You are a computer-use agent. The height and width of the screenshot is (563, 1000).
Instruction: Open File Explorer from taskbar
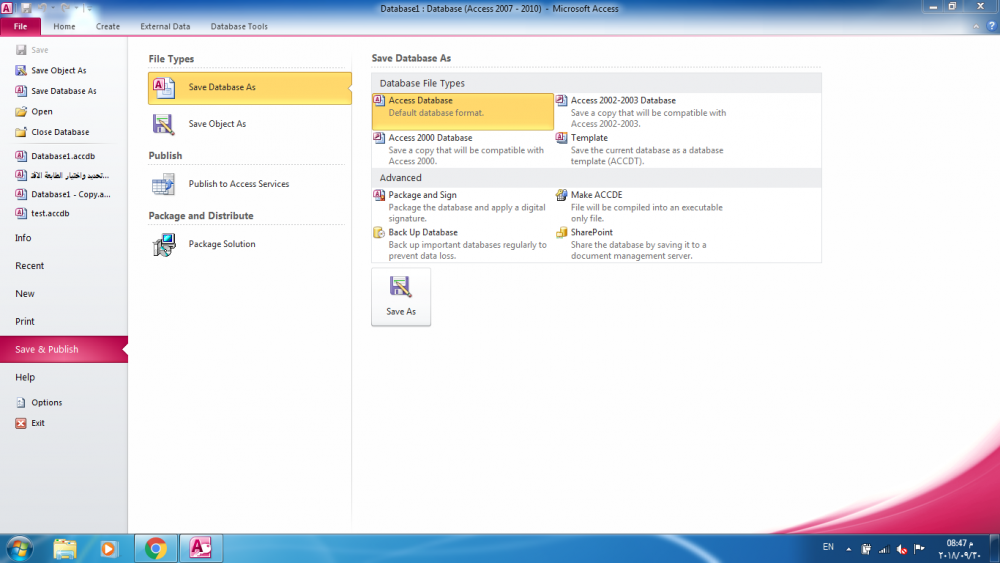(x=64, y=548)
